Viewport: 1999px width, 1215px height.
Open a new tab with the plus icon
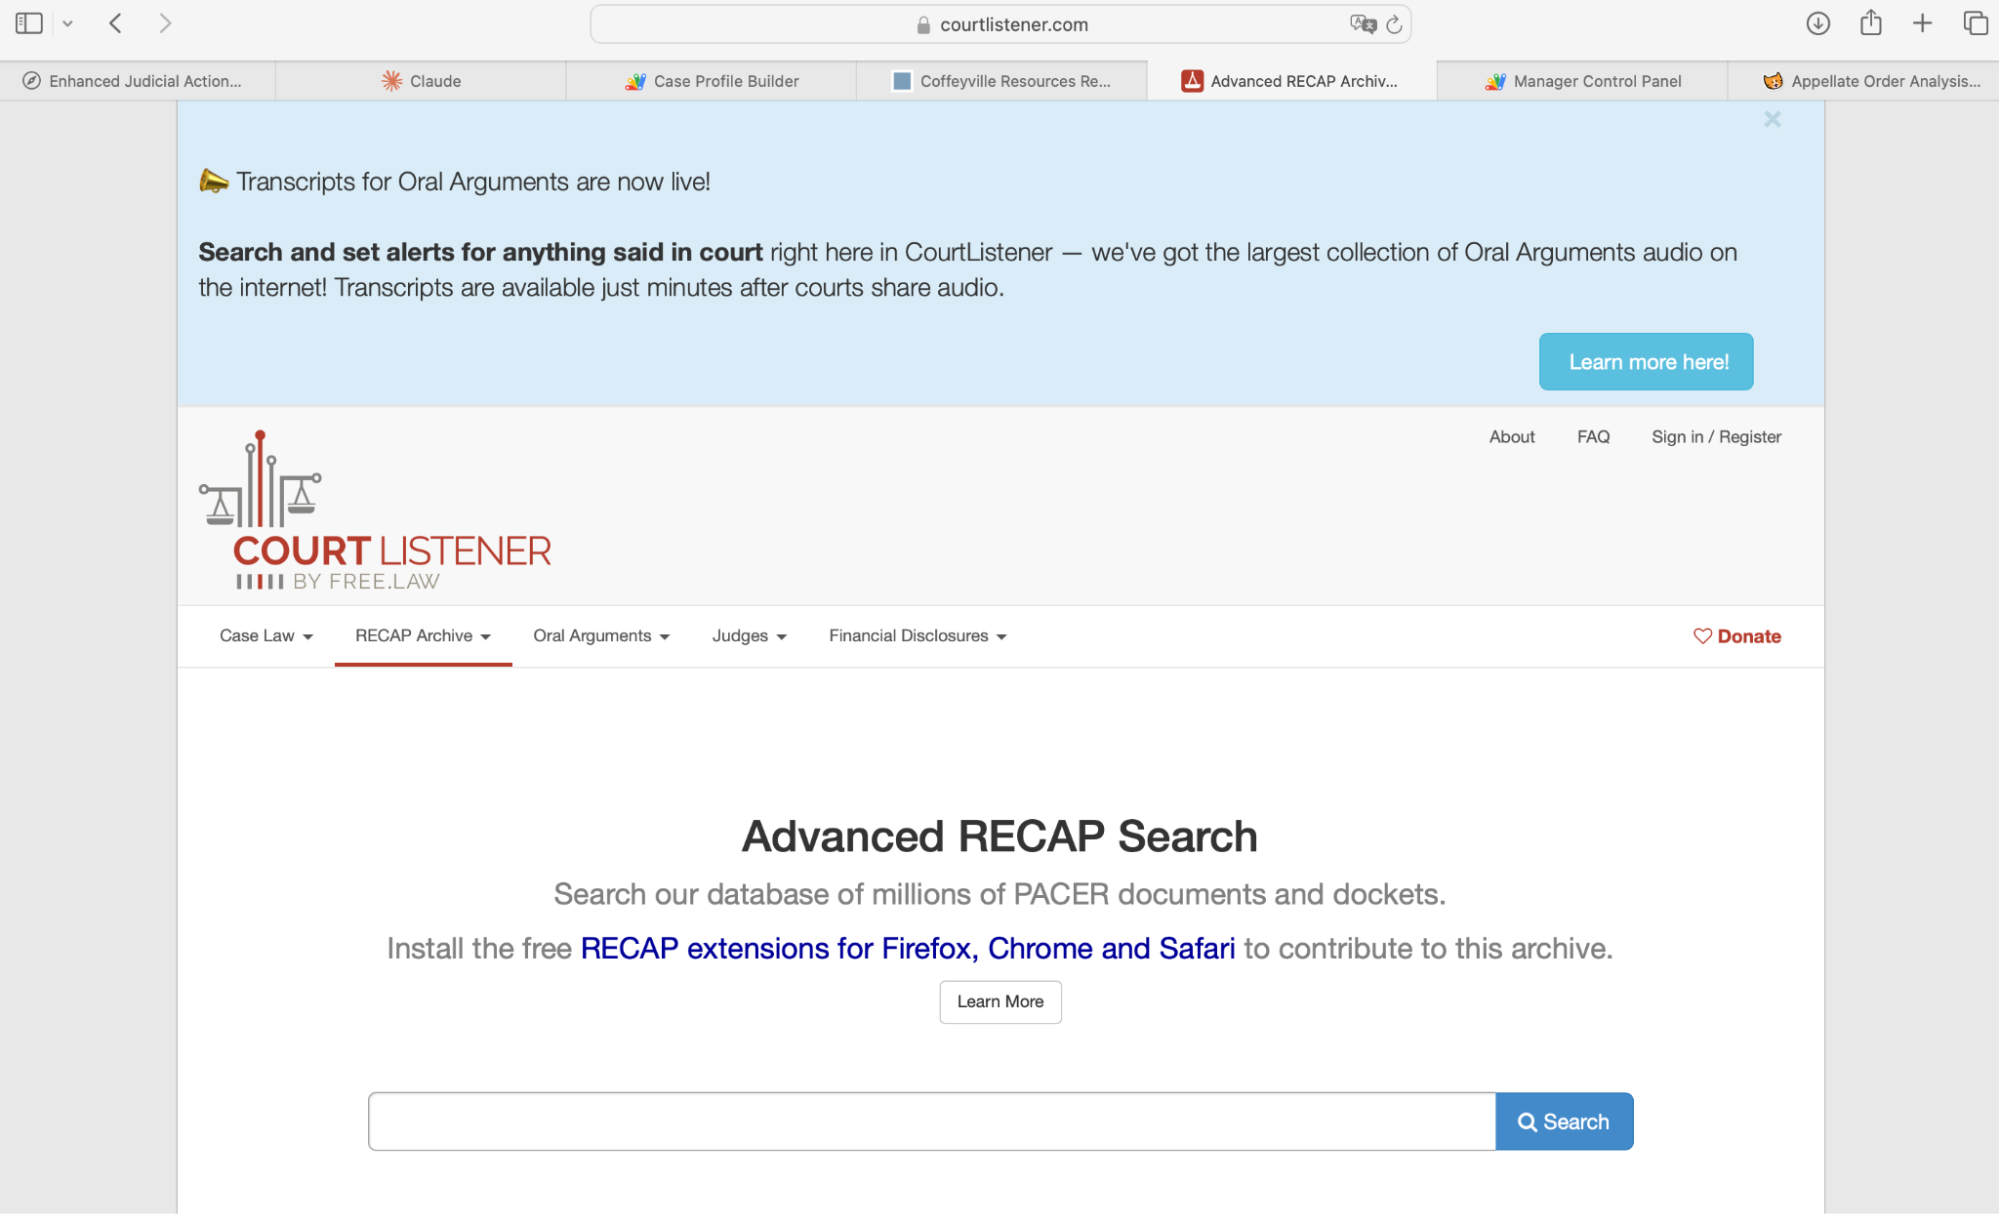pos(1921,23)
